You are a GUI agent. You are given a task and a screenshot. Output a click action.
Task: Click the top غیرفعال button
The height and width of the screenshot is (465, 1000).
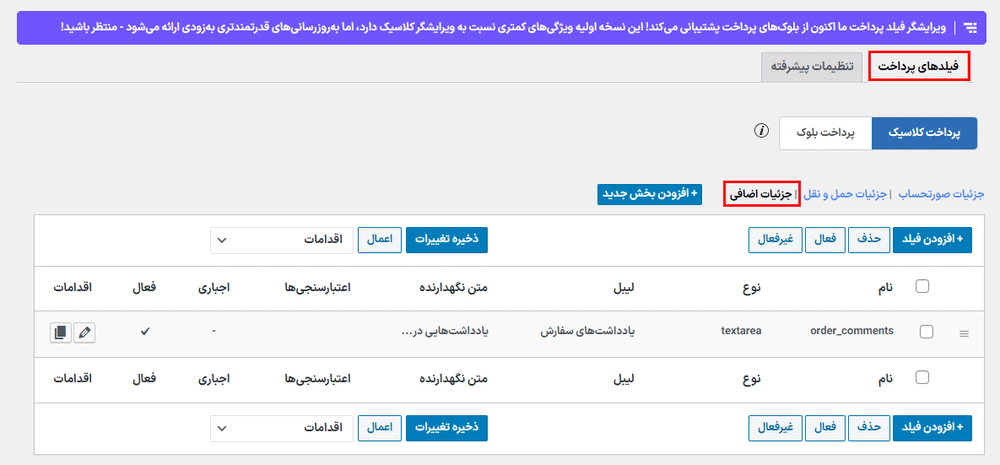tap(775, 240)
